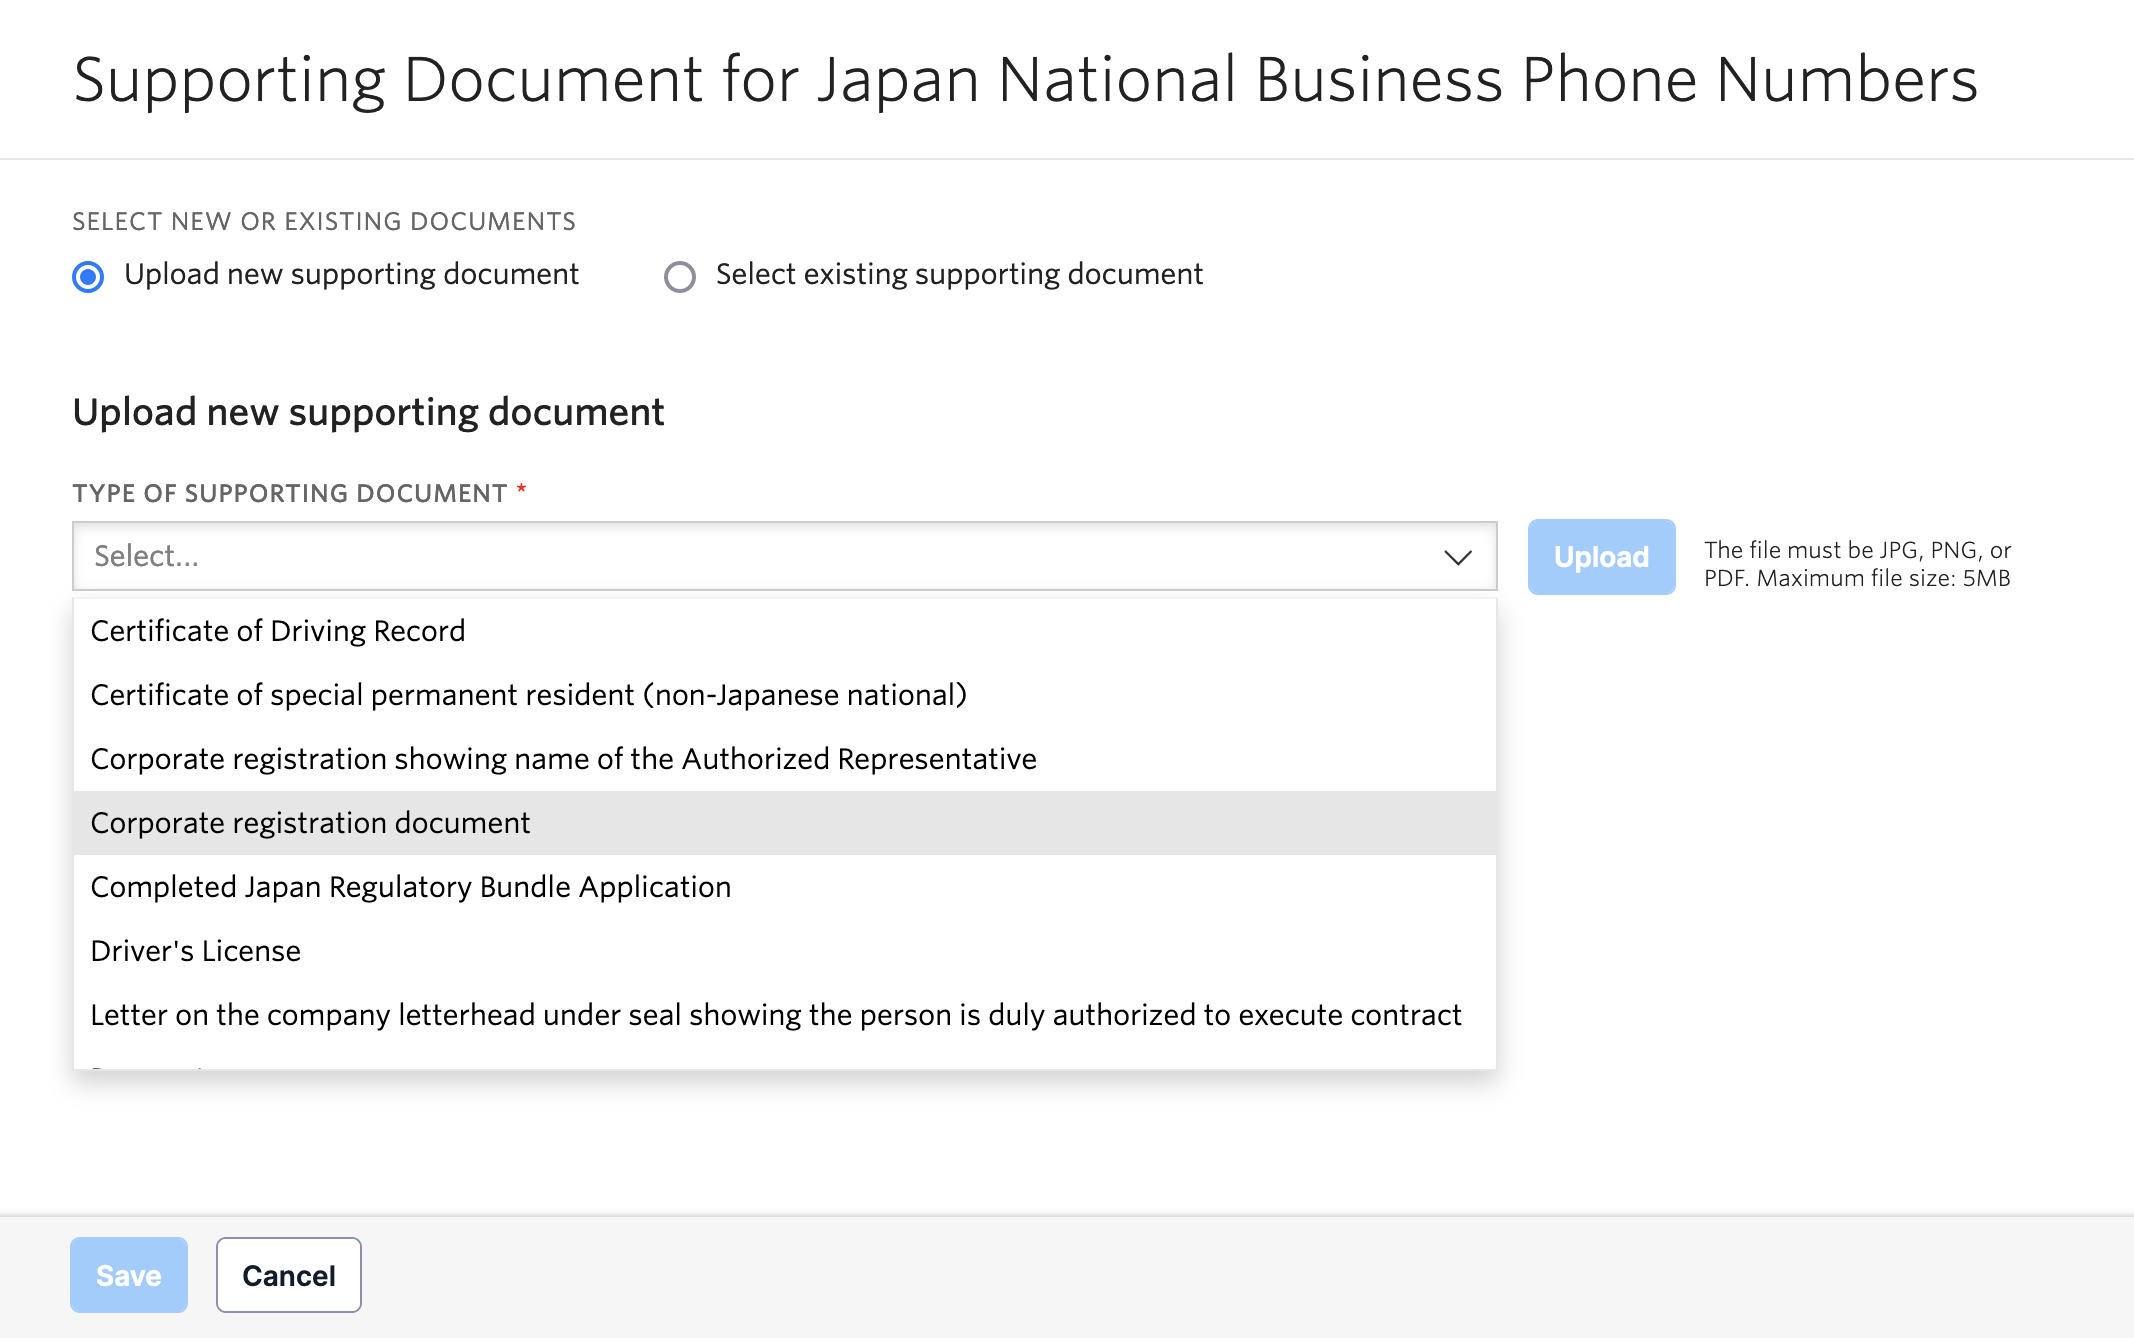Click the Upload button
The width and height of the screenshot is (2134, 1338).
click(1600, 557)
